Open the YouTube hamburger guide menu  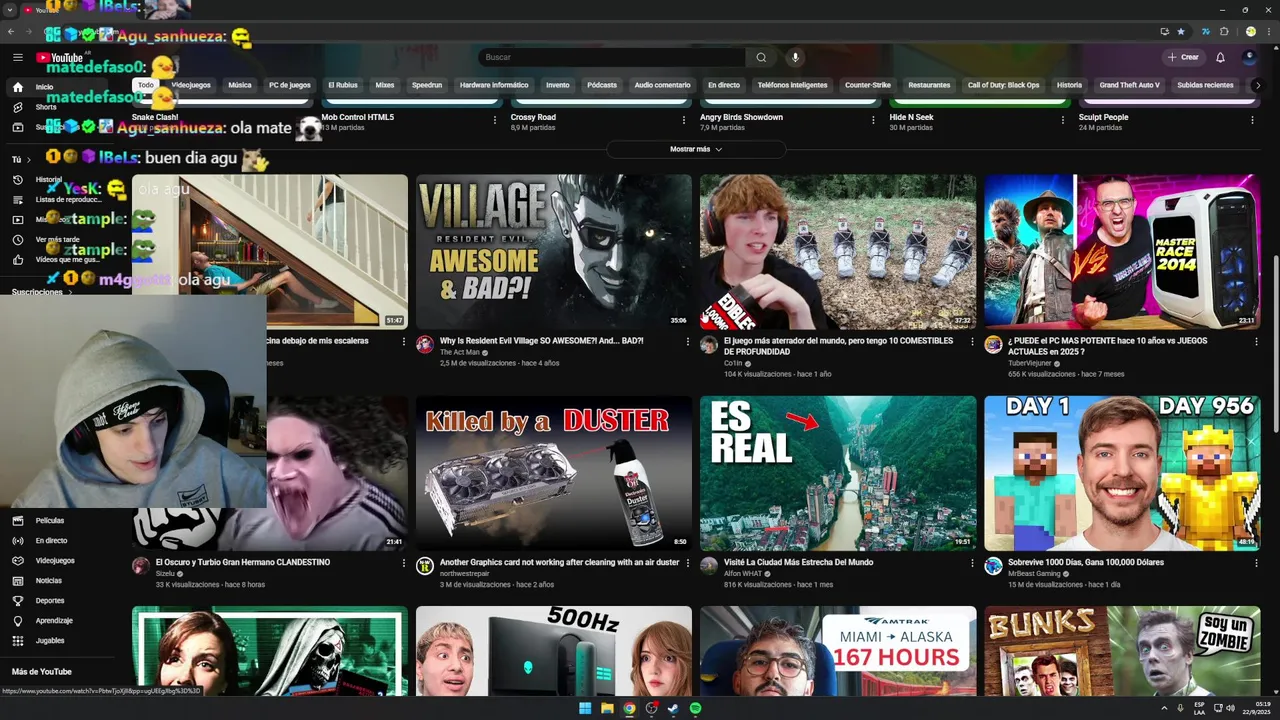18,58
